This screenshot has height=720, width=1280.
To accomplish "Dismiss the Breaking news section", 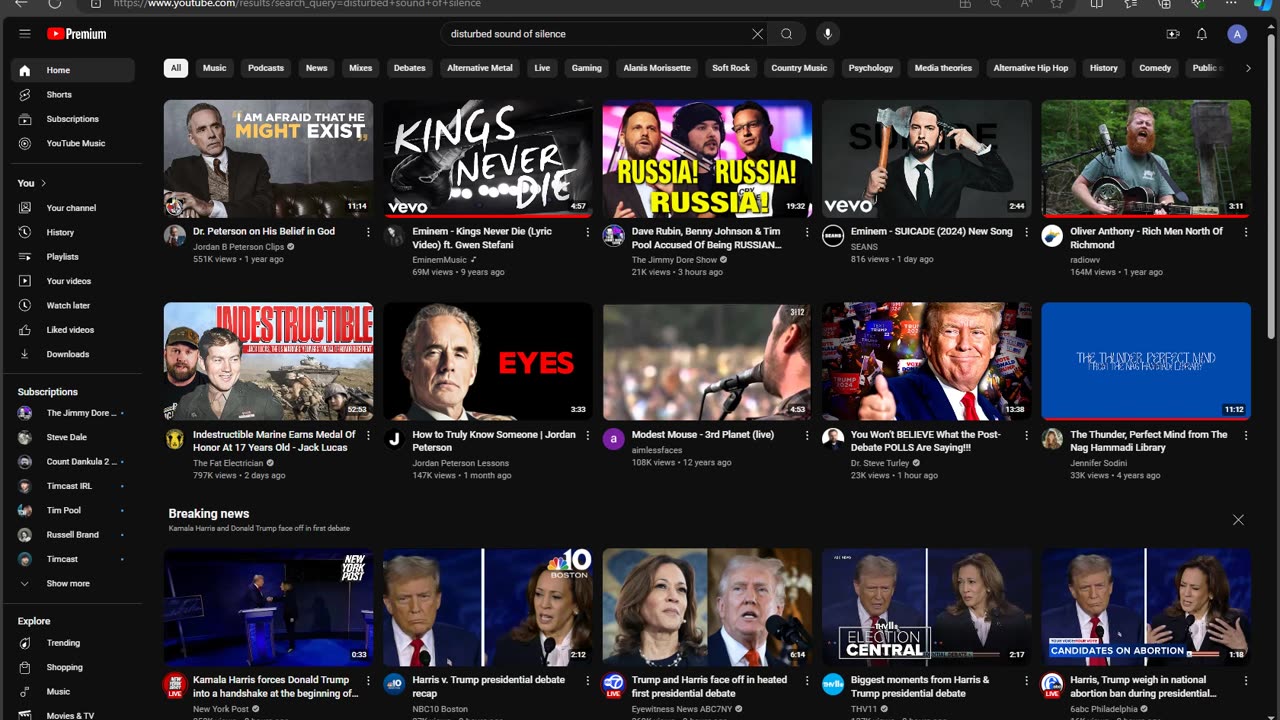I will tap(1238, 520).
